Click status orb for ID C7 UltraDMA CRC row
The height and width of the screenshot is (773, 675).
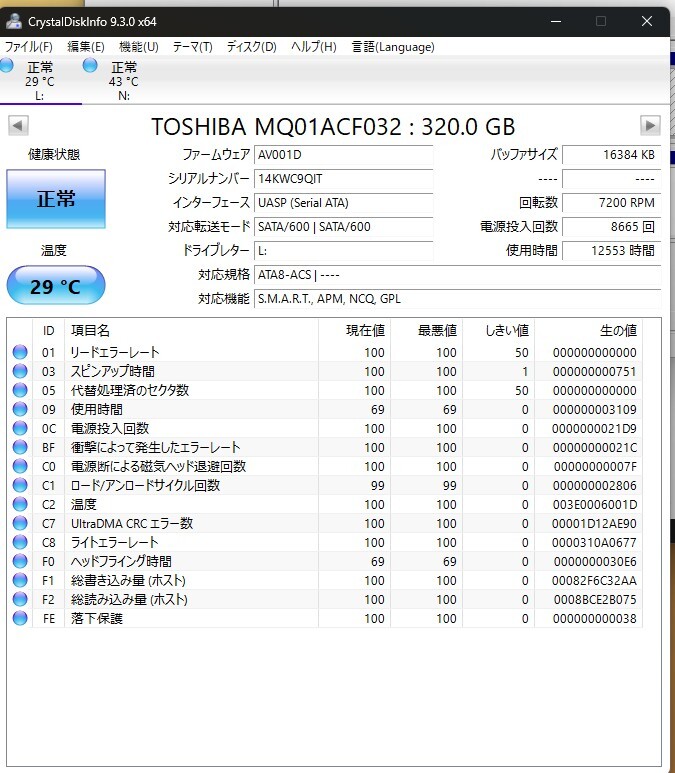(20, 523)
